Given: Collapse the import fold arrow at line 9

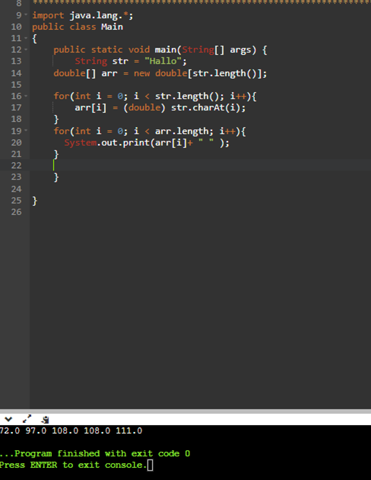Looking at the screenshot, I should [x=26, y=15].
